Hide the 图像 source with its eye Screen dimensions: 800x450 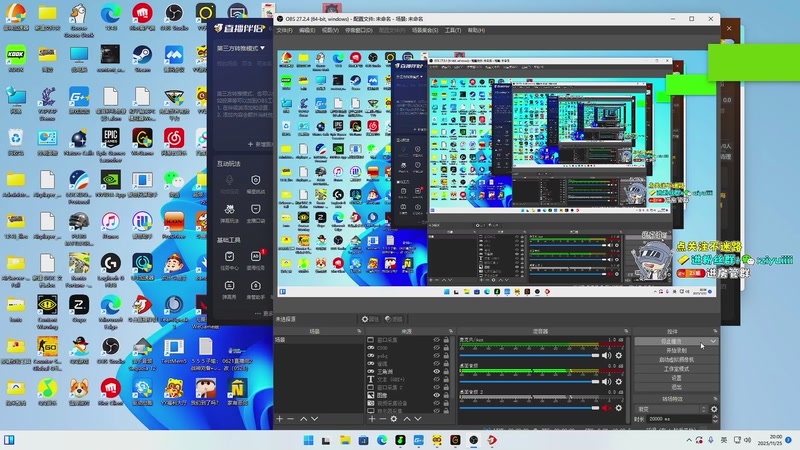436,395
